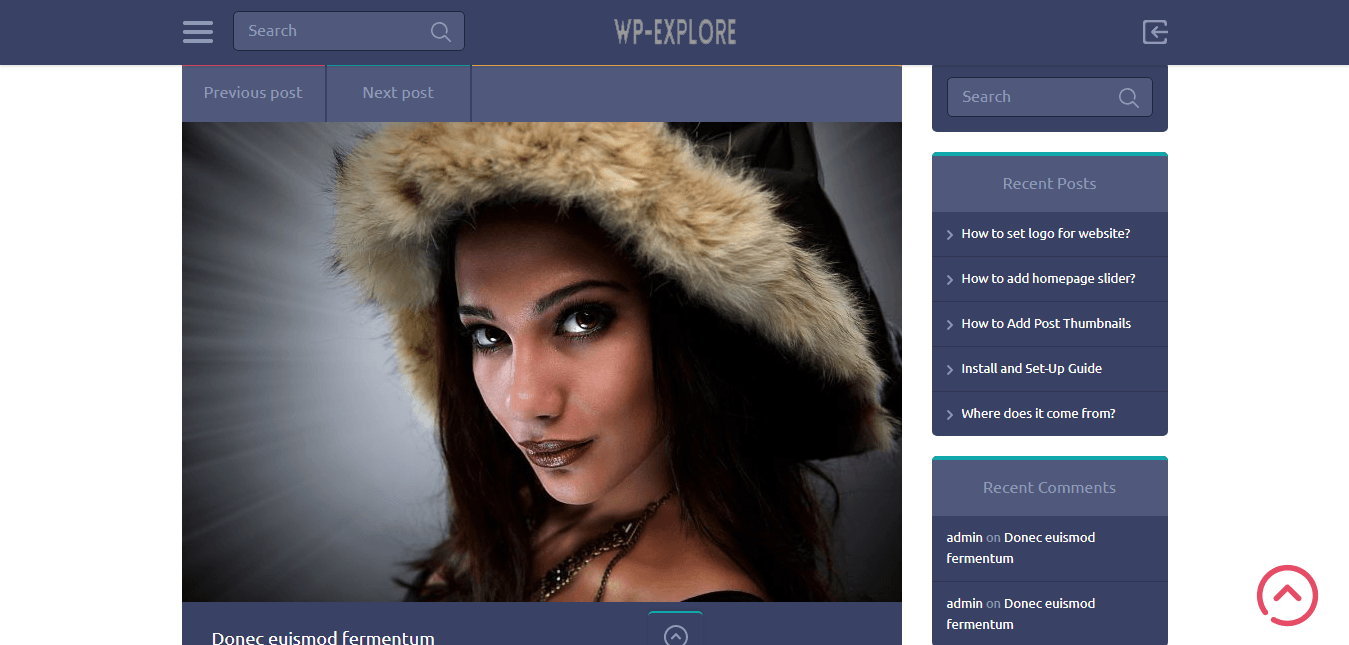The image size is (1349, 645).
Task: Click 'admin' in the second recent comment
Action: coord(964,603)
